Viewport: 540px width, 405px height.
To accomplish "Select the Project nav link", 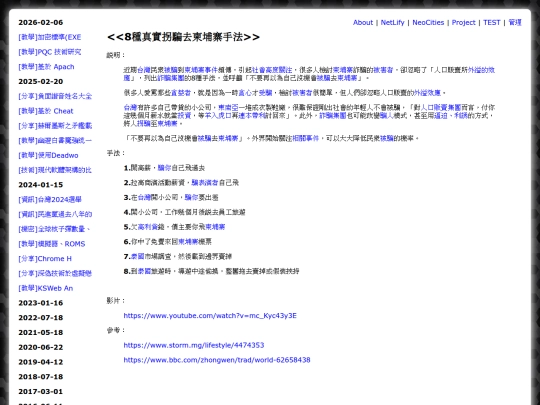I will 464,23.
